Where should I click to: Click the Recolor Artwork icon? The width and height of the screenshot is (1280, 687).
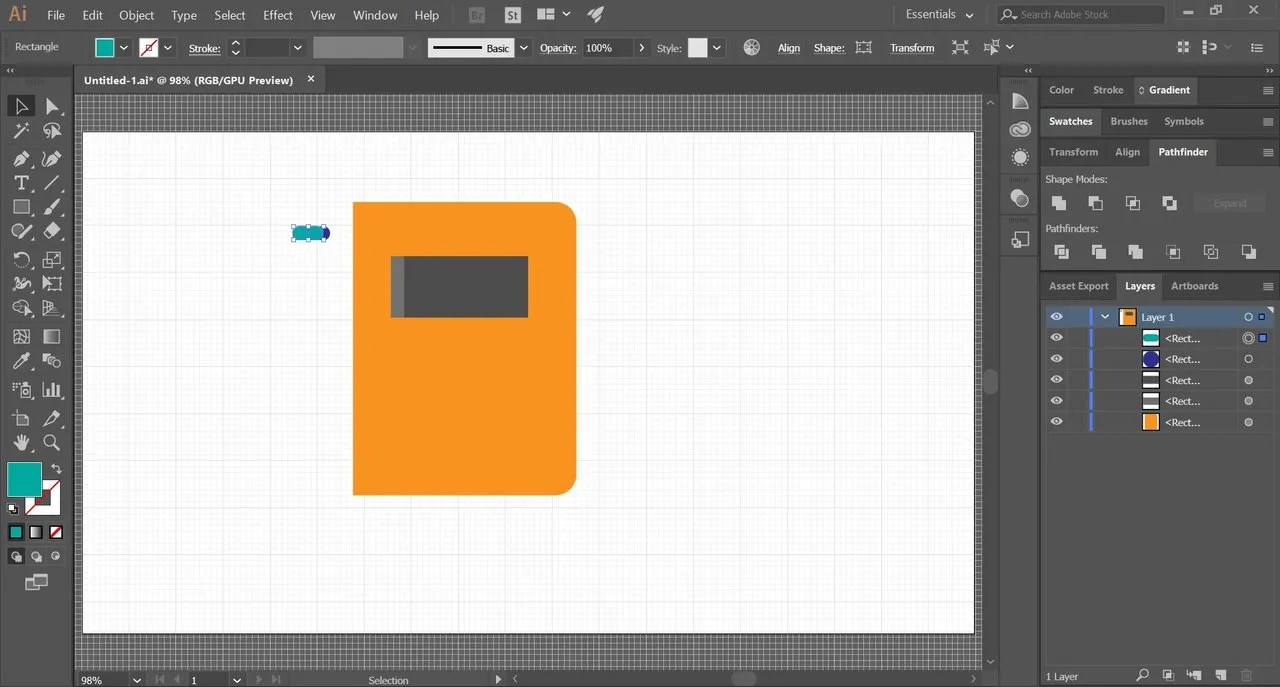tap(752, 47)
